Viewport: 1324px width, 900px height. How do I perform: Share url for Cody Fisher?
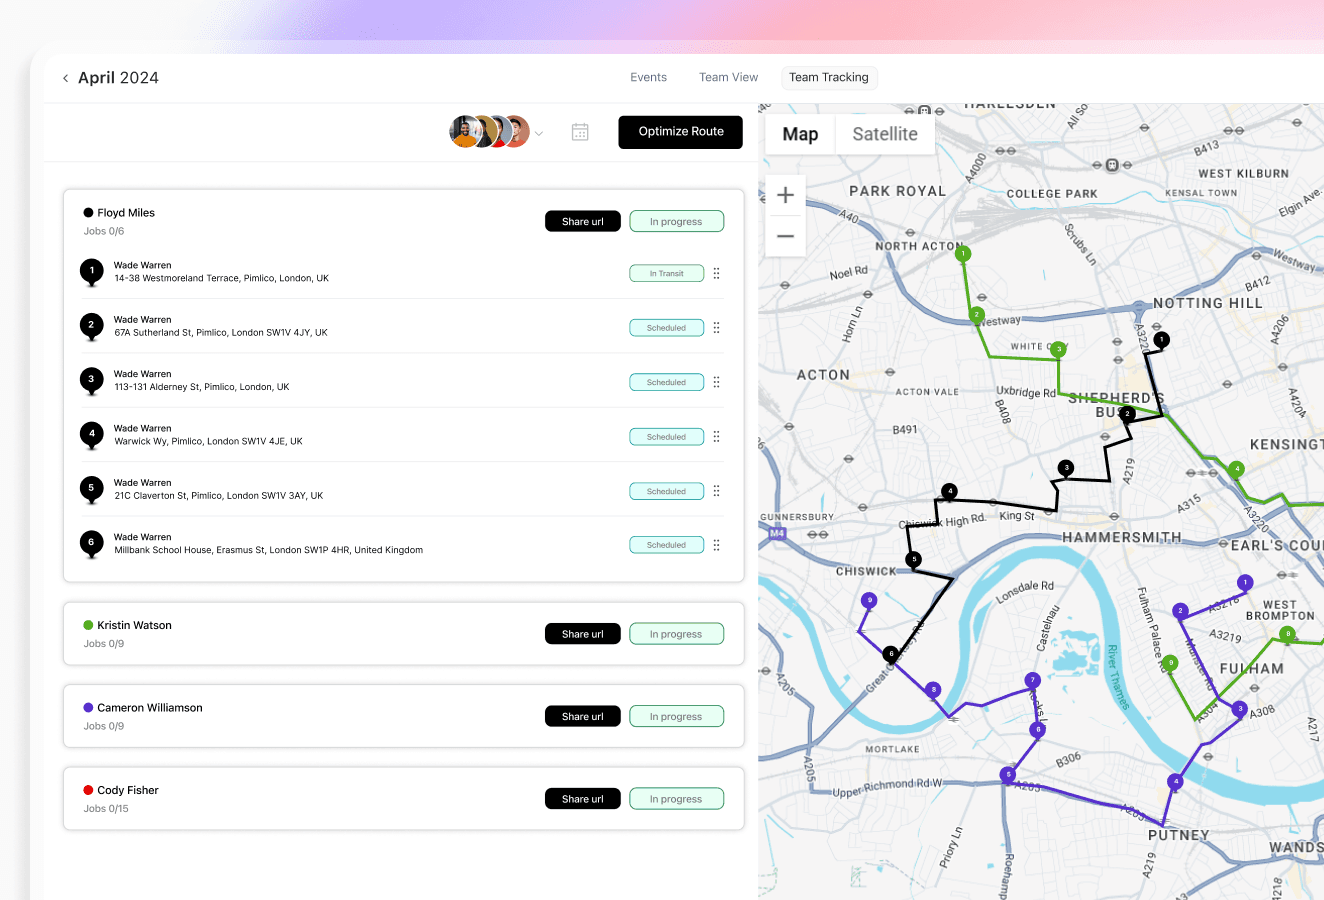[582, 798]
